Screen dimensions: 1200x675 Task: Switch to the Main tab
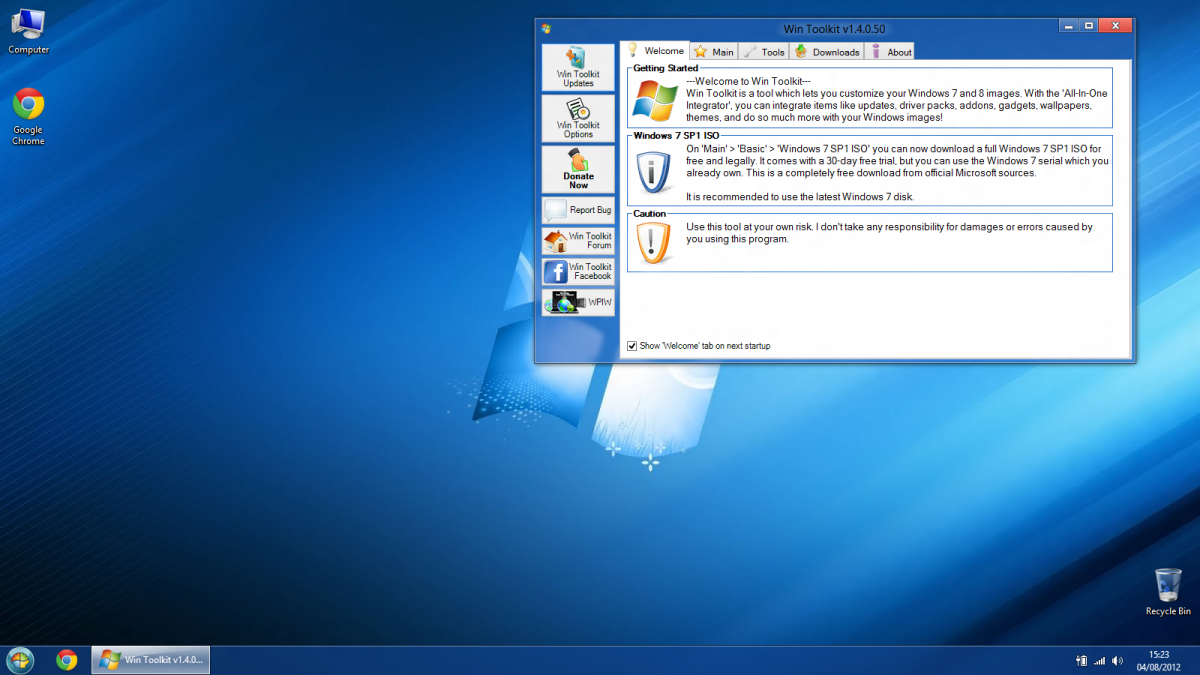click(x=714, y=52)
